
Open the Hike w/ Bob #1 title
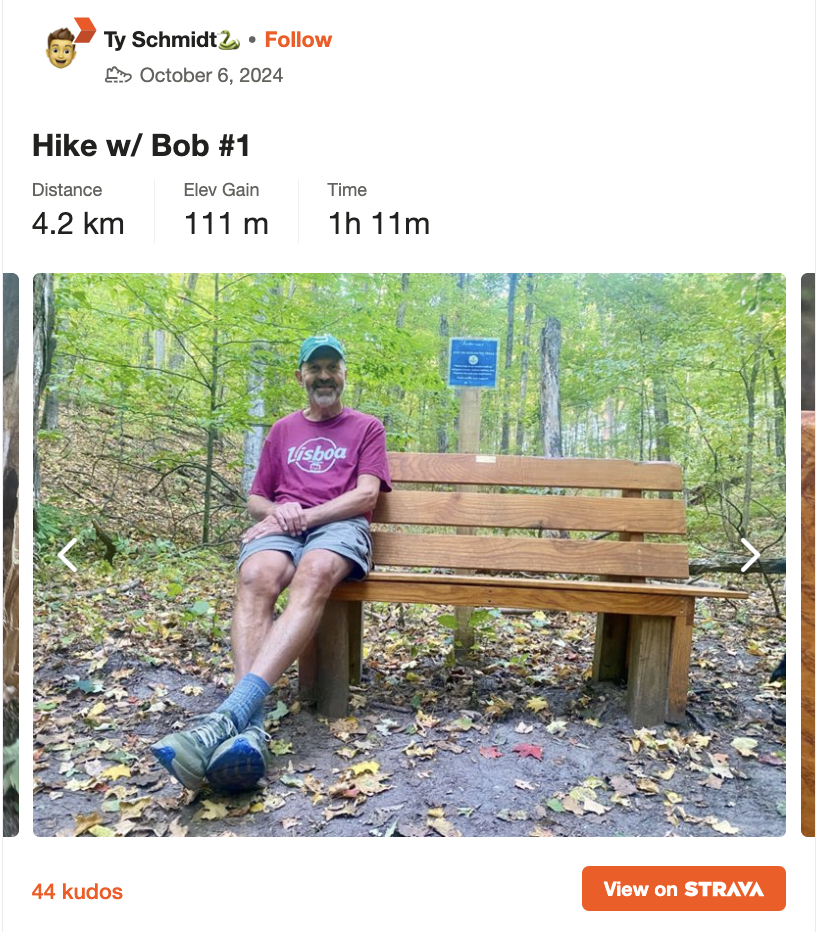point(141,146)
